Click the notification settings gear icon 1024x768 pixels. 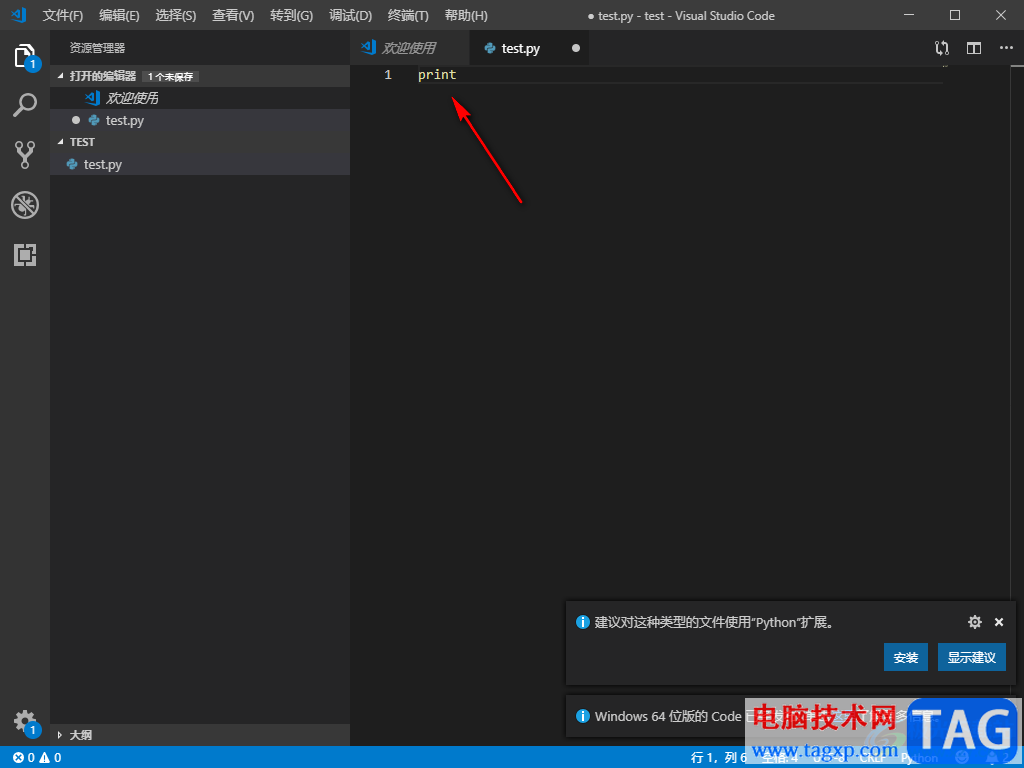[x=974, y=622]
